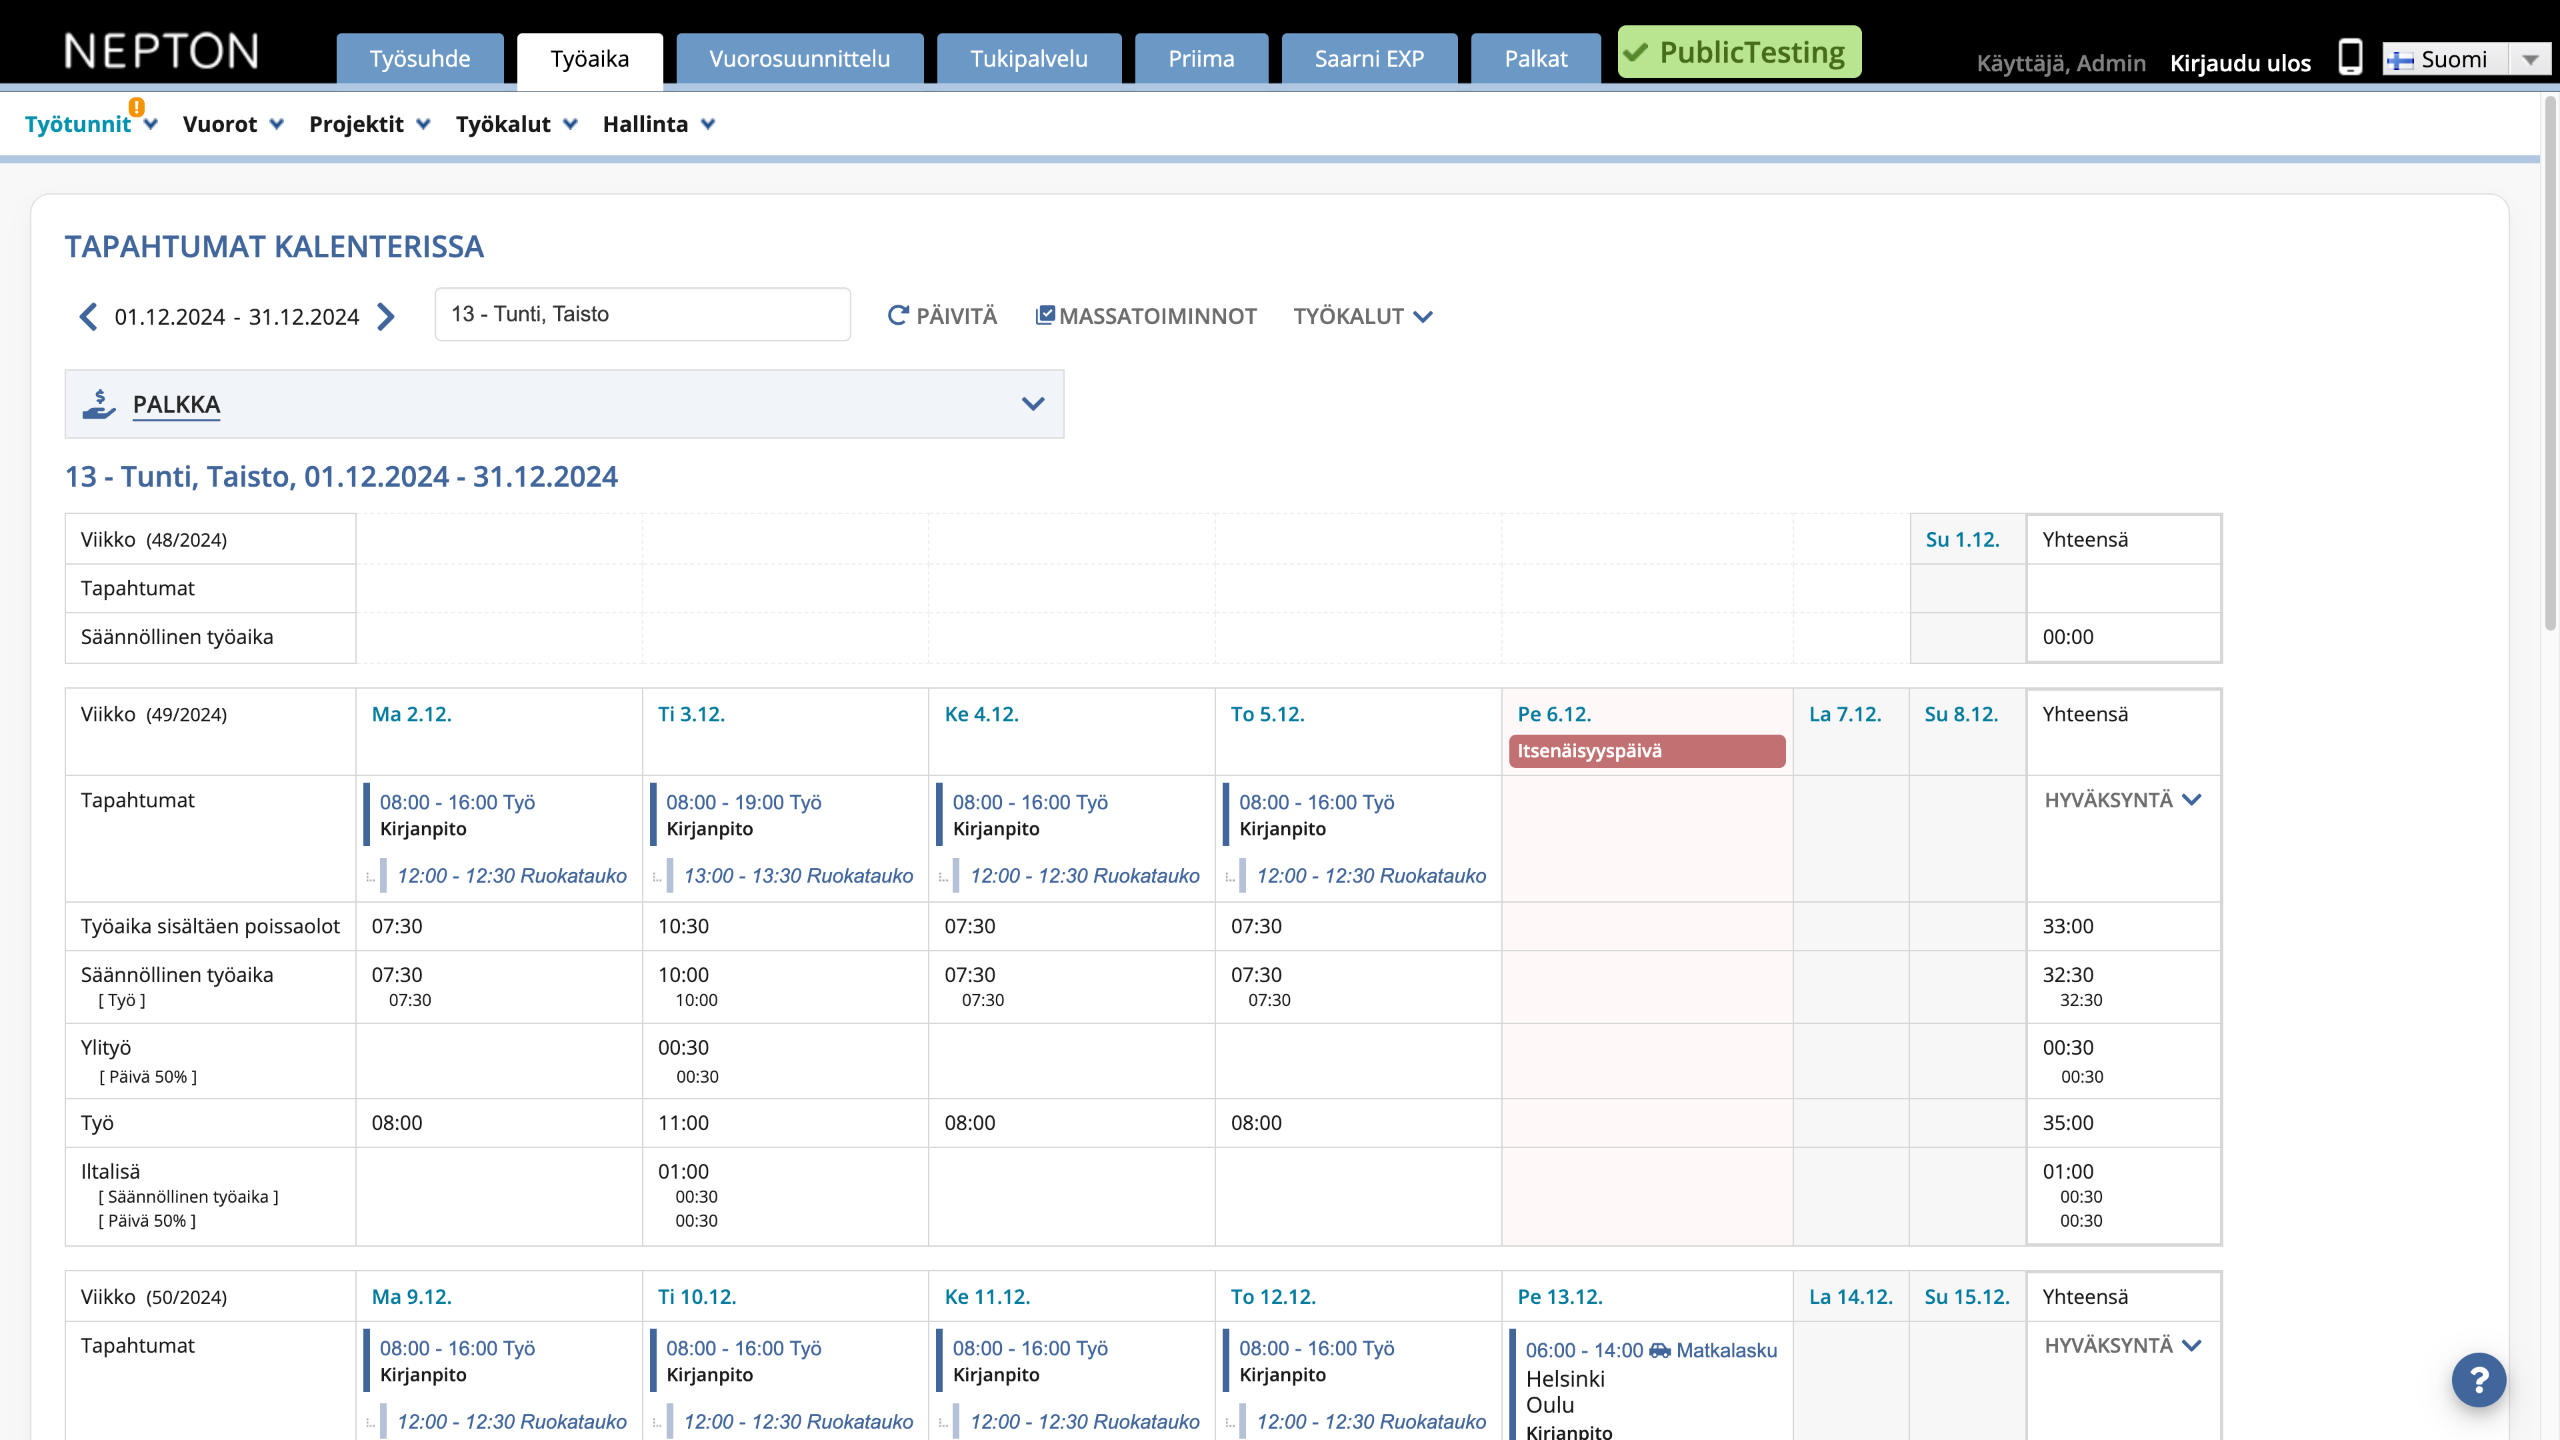2560x1440 pixels.
Task: Toggle the Massatoiminnot checkbox
Action: click(1045, 316)
